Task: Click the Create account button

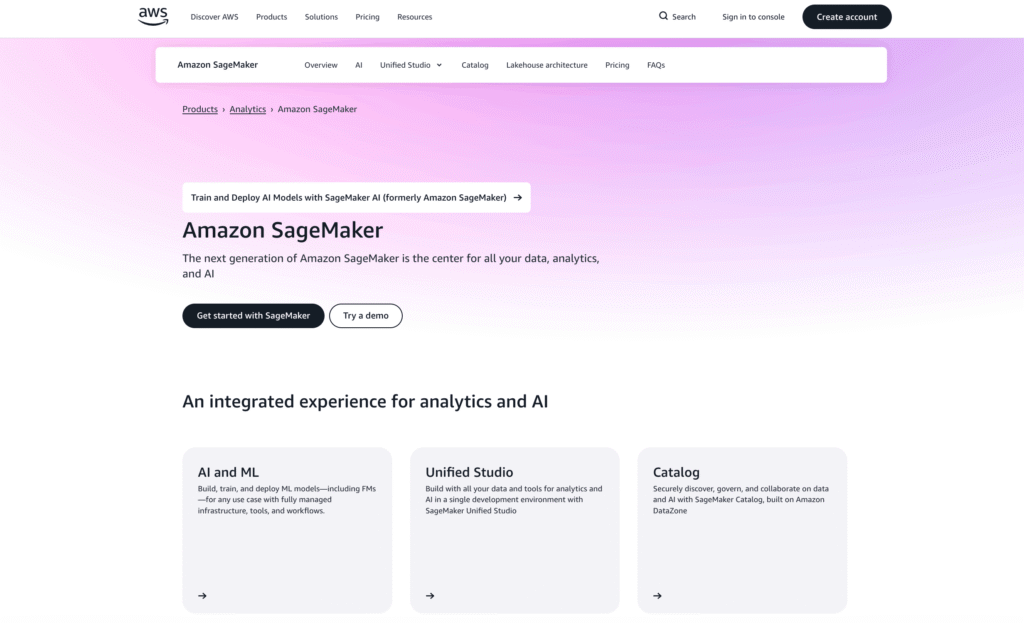Action: tap(846, 16)
